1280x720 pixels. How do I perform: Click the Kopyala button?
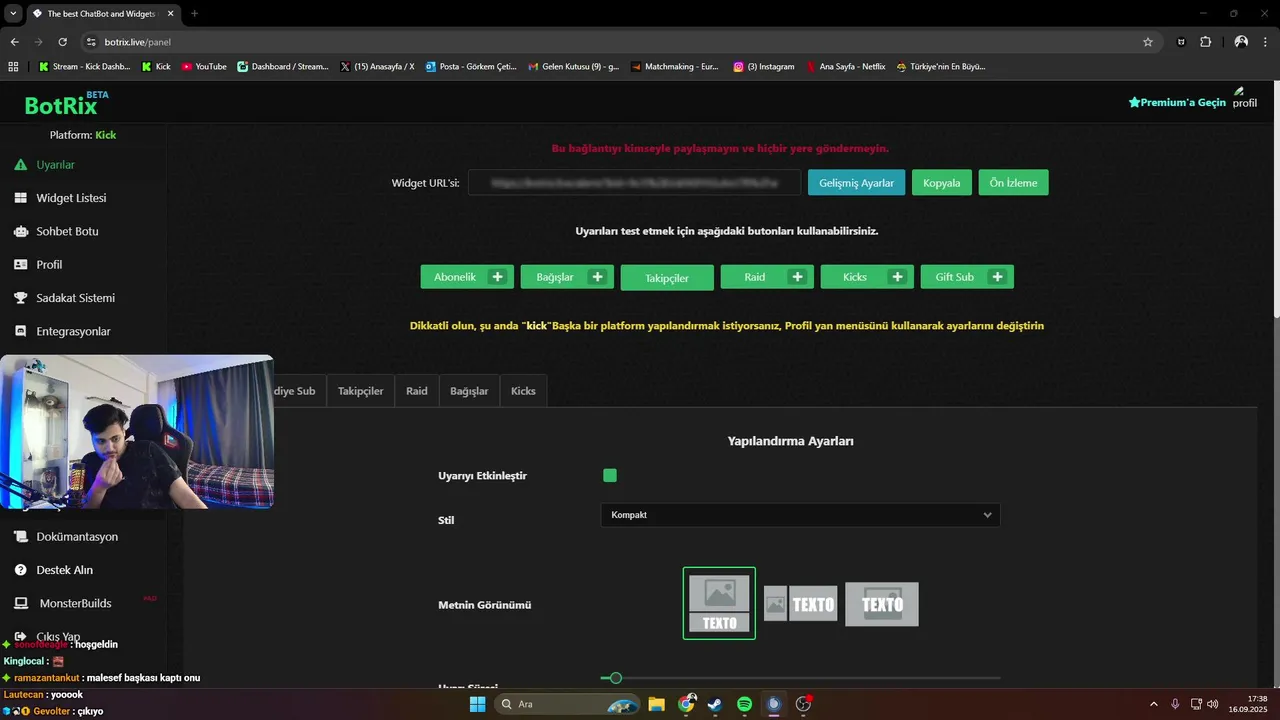941,183
